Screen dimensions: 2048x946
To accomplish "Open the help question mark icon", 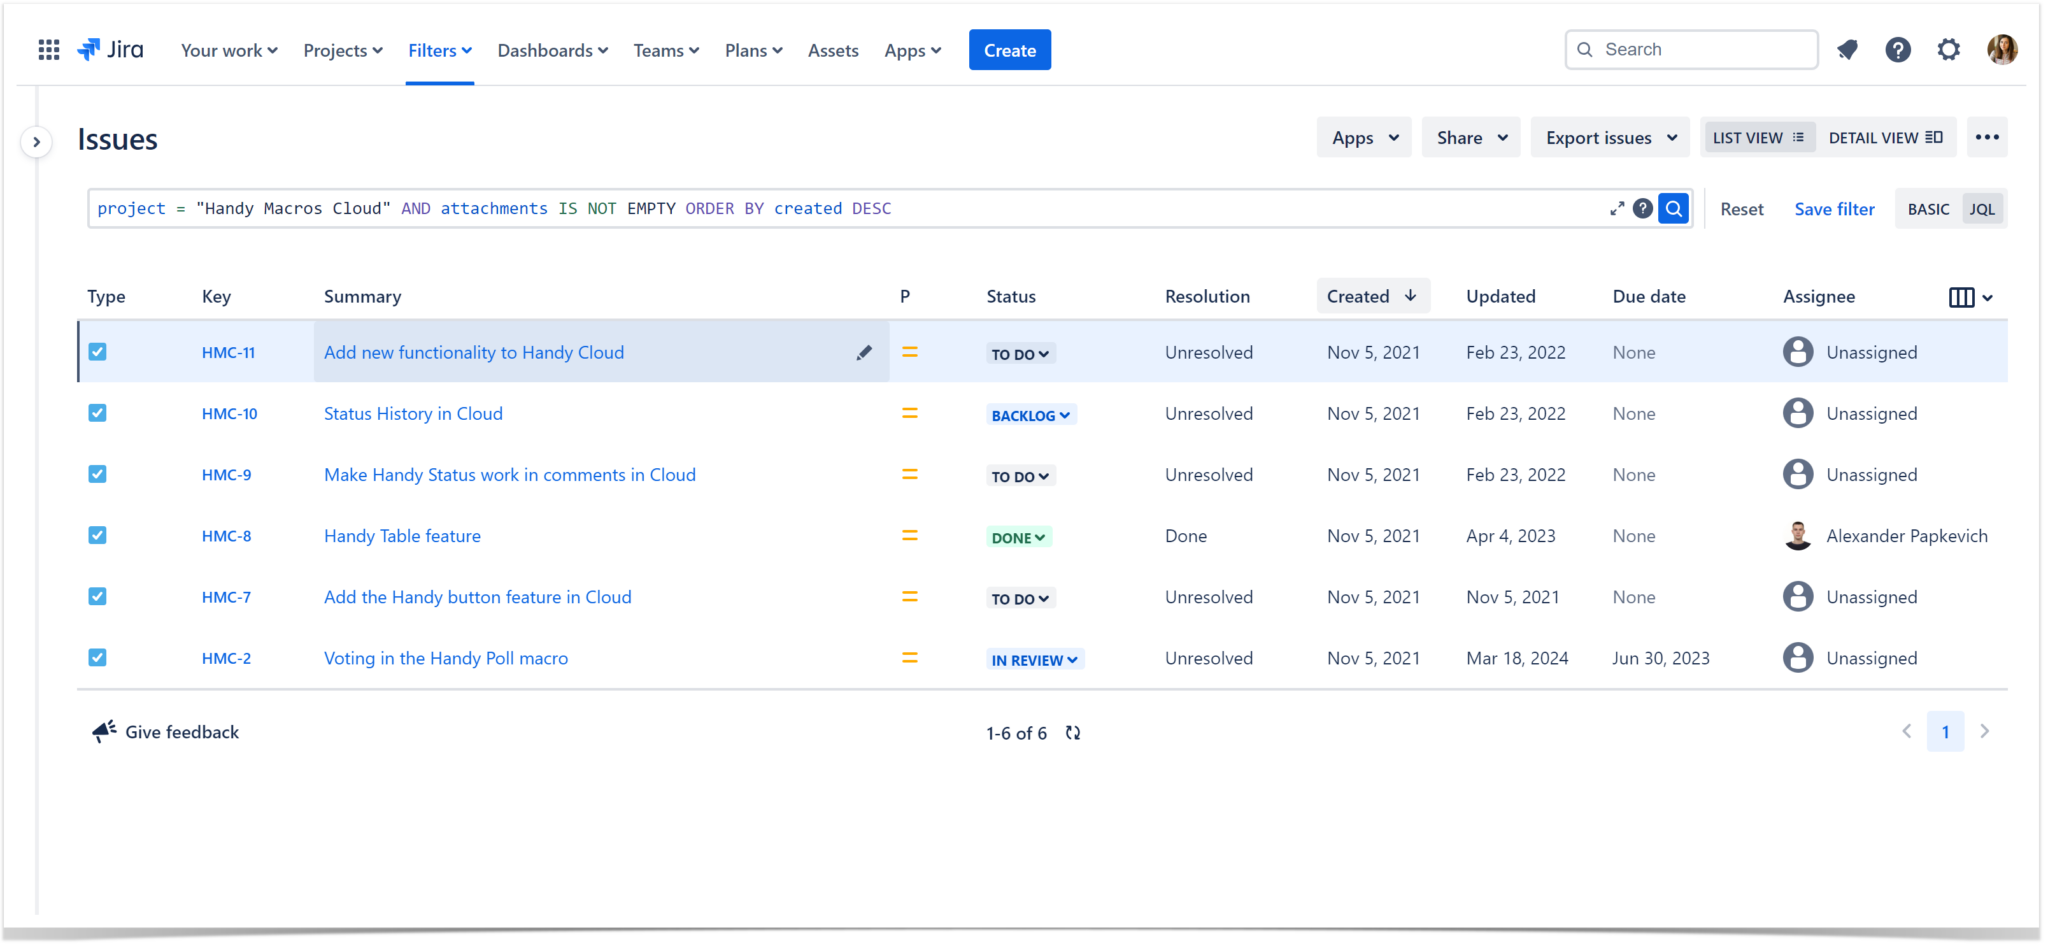I will click(x=1898, y=49).
